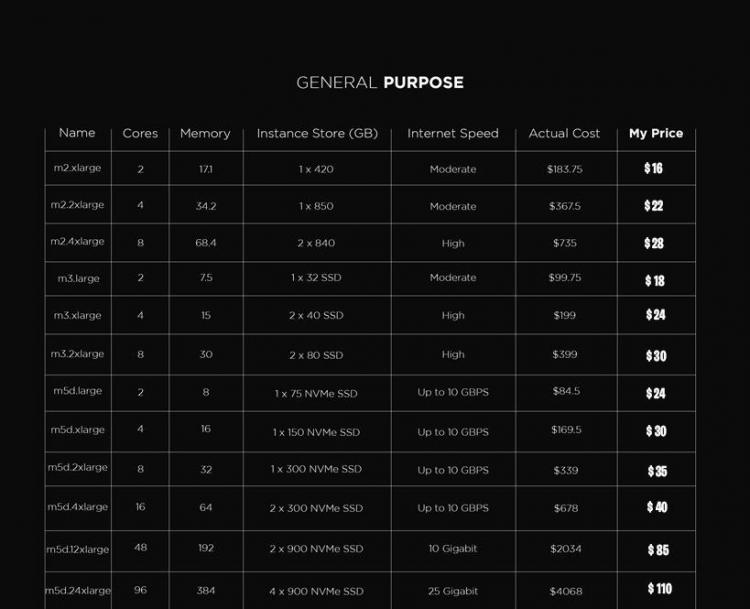Click the 1 x 32 SSD storage cell

tap(316, 278)
